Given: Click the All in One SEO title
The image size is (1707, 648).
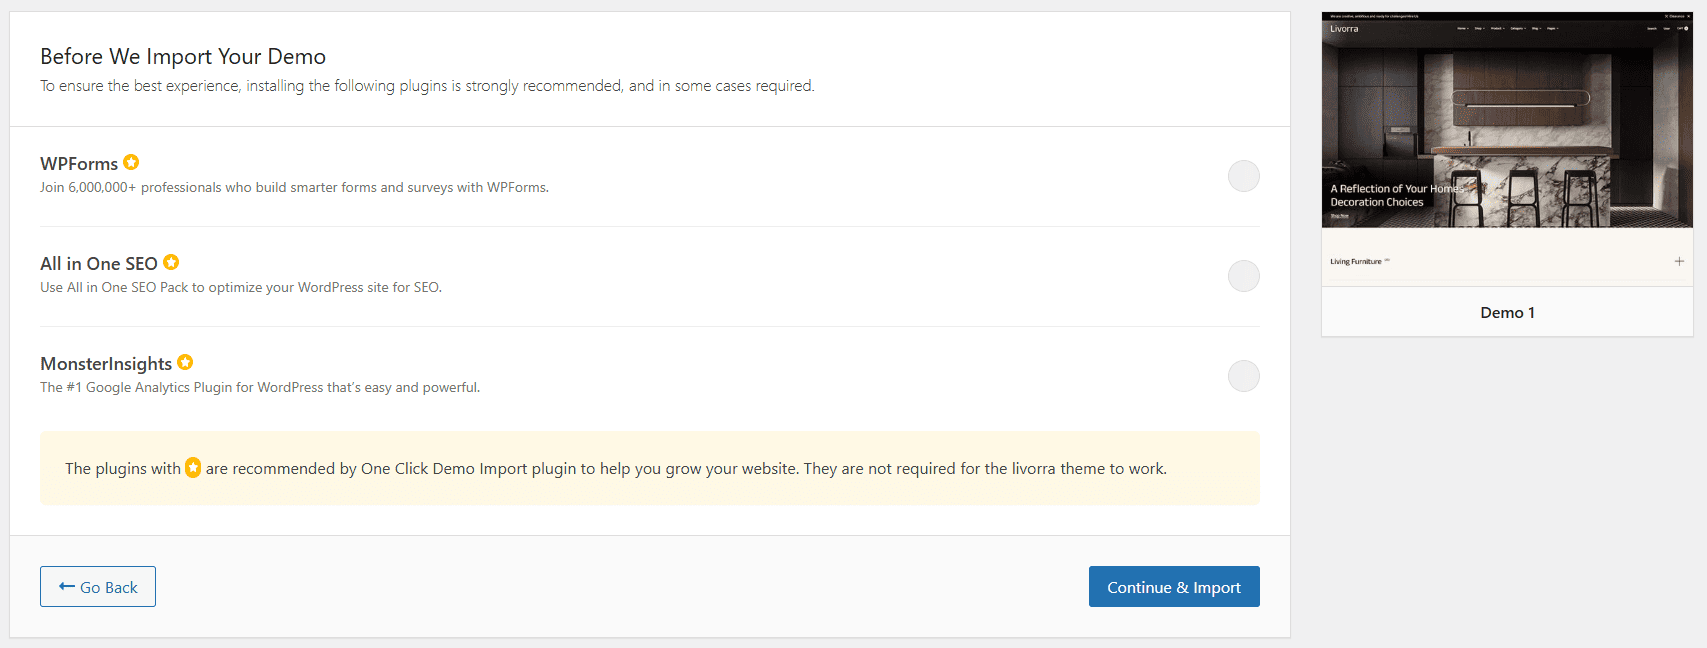Looking at the screenshot, I should (99, 264).
